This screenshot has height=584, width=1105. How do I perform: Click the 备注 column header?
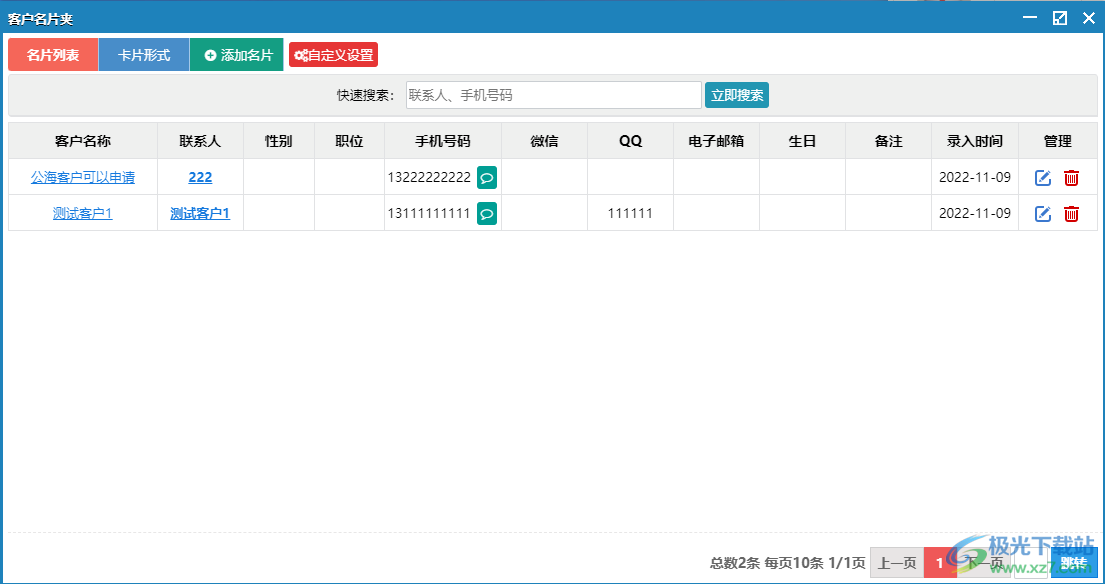point(888,141)
